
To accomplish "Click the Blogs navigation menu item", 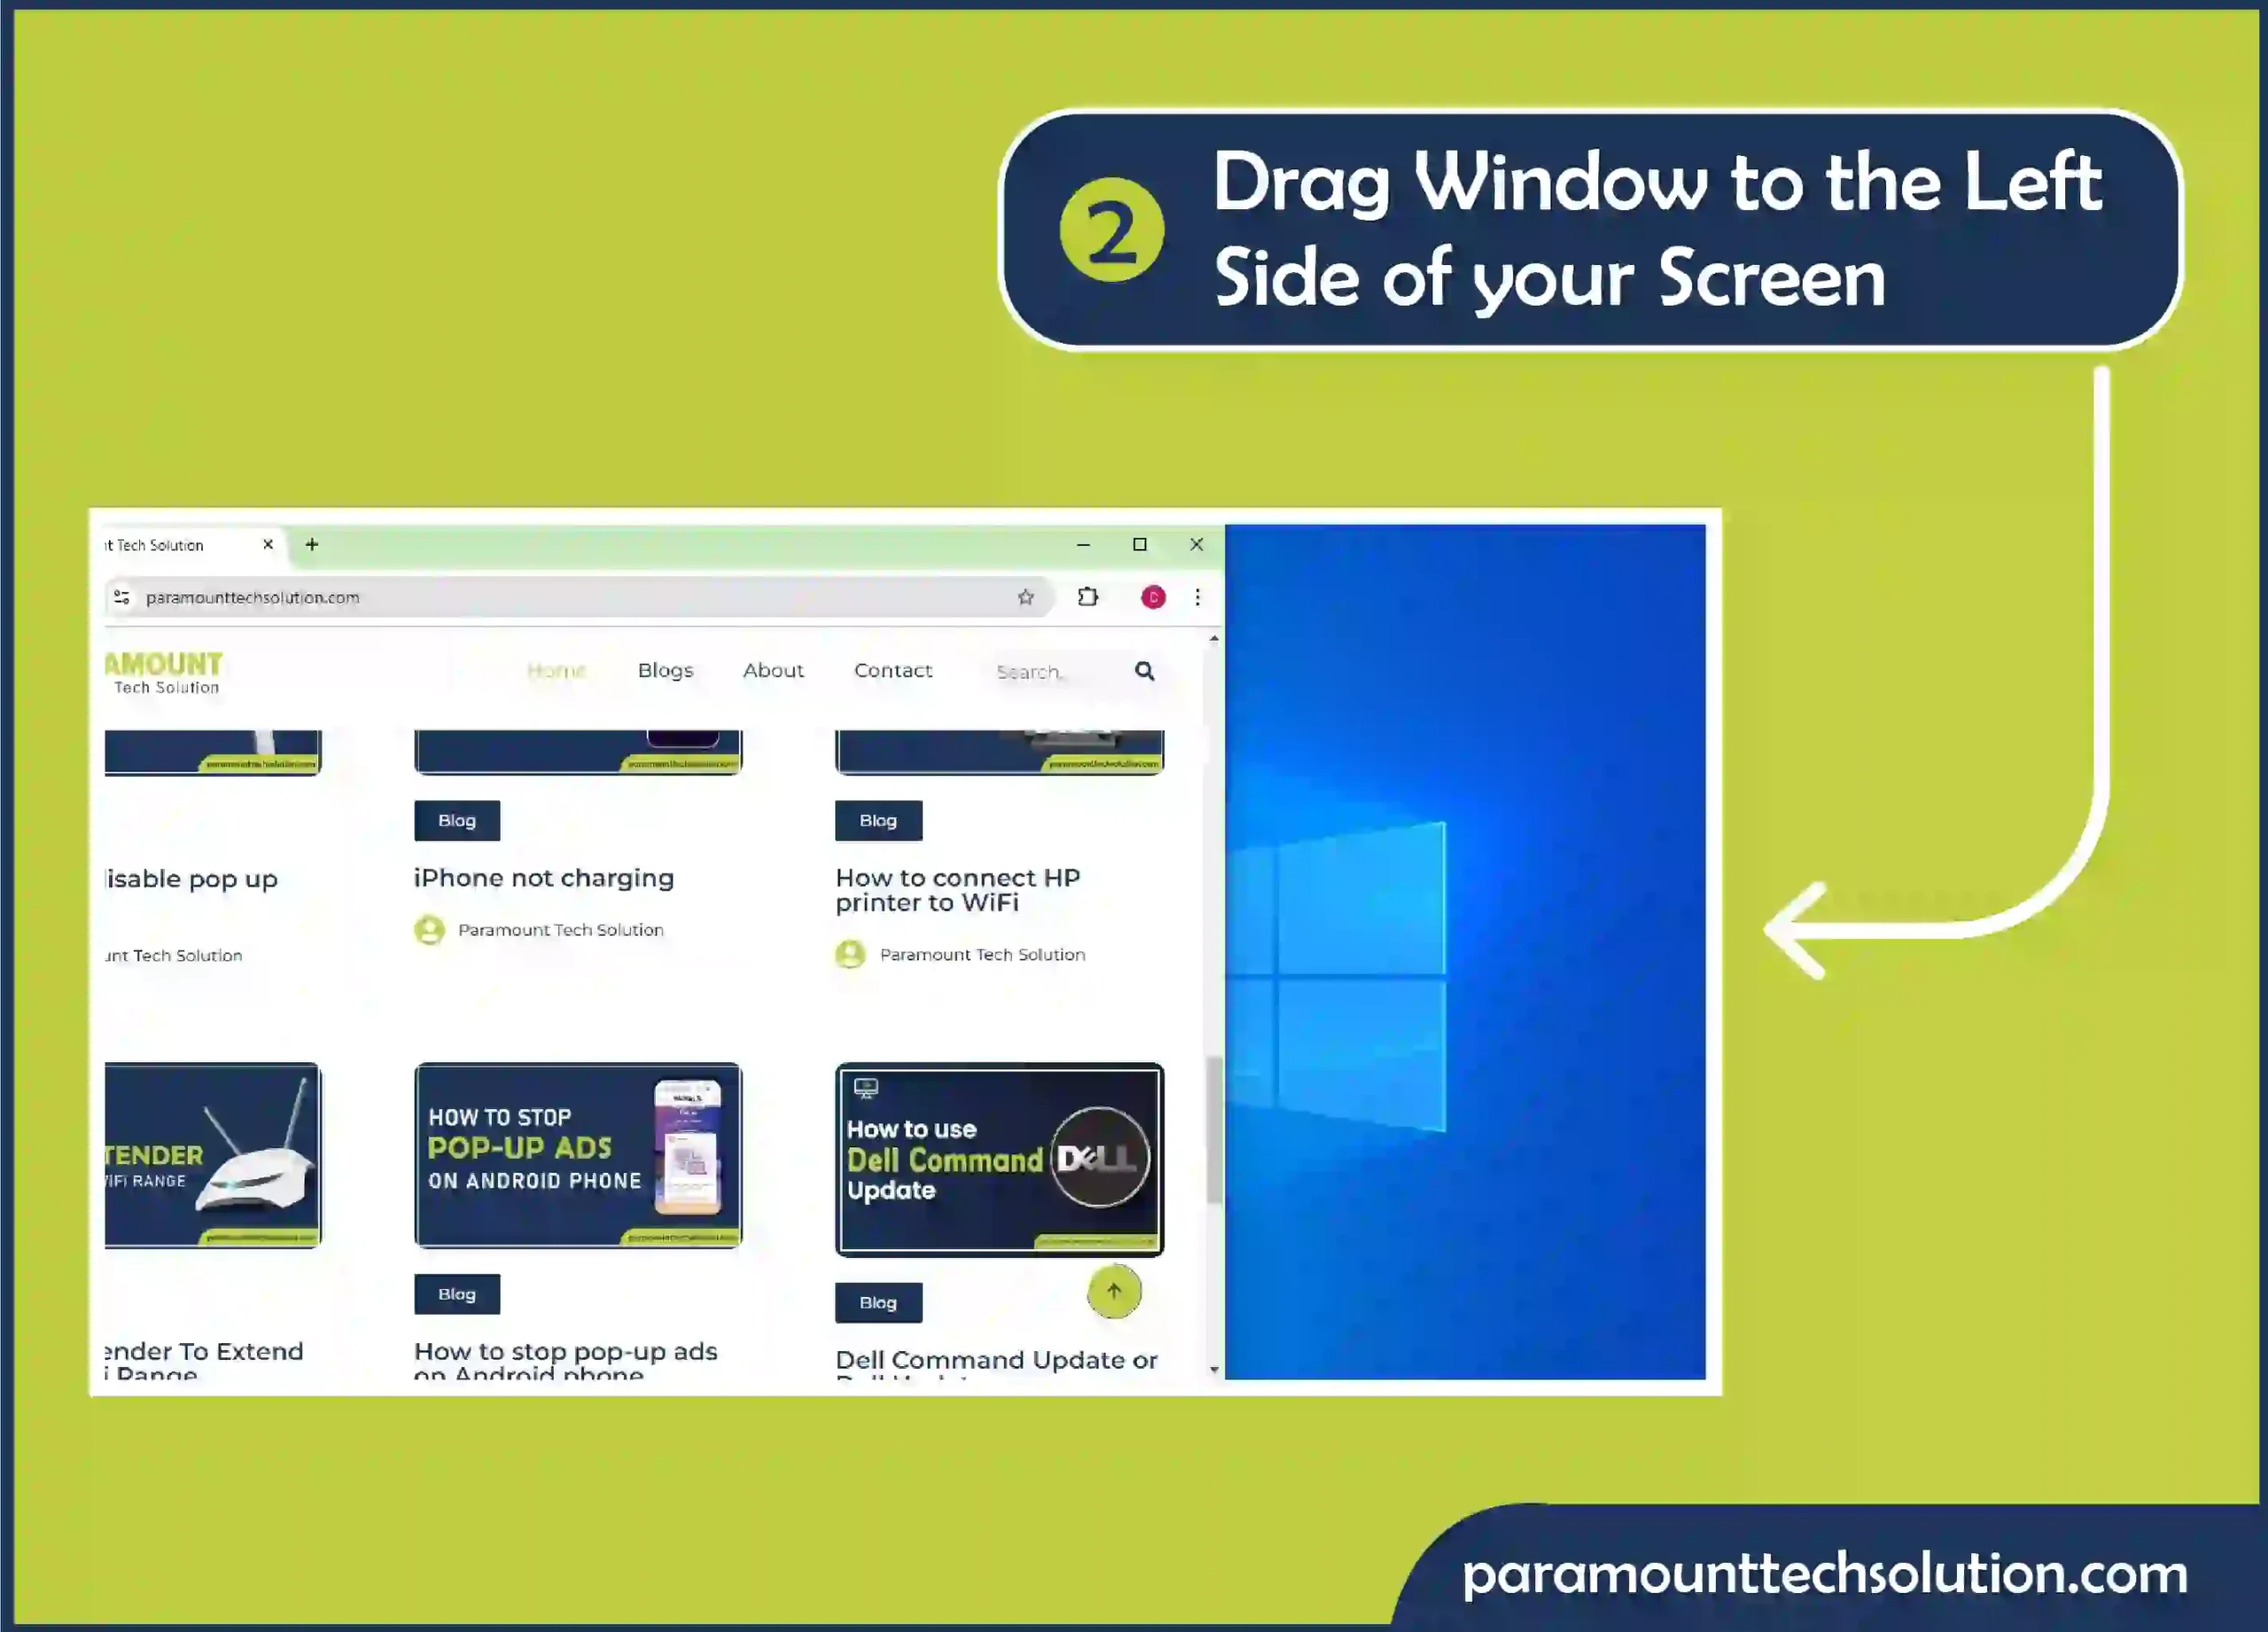I will click(x=665, y=671).
